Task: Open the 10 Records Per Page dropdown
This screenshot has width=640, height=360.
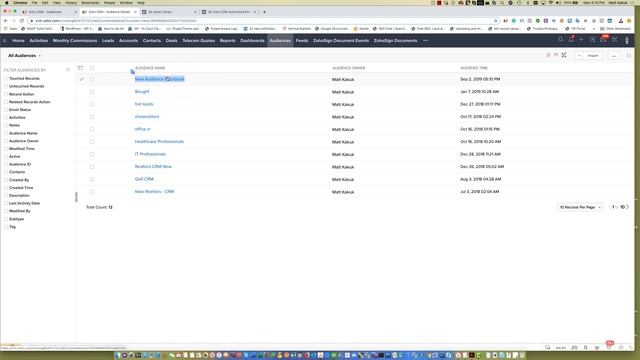Action: coord(580,207)
